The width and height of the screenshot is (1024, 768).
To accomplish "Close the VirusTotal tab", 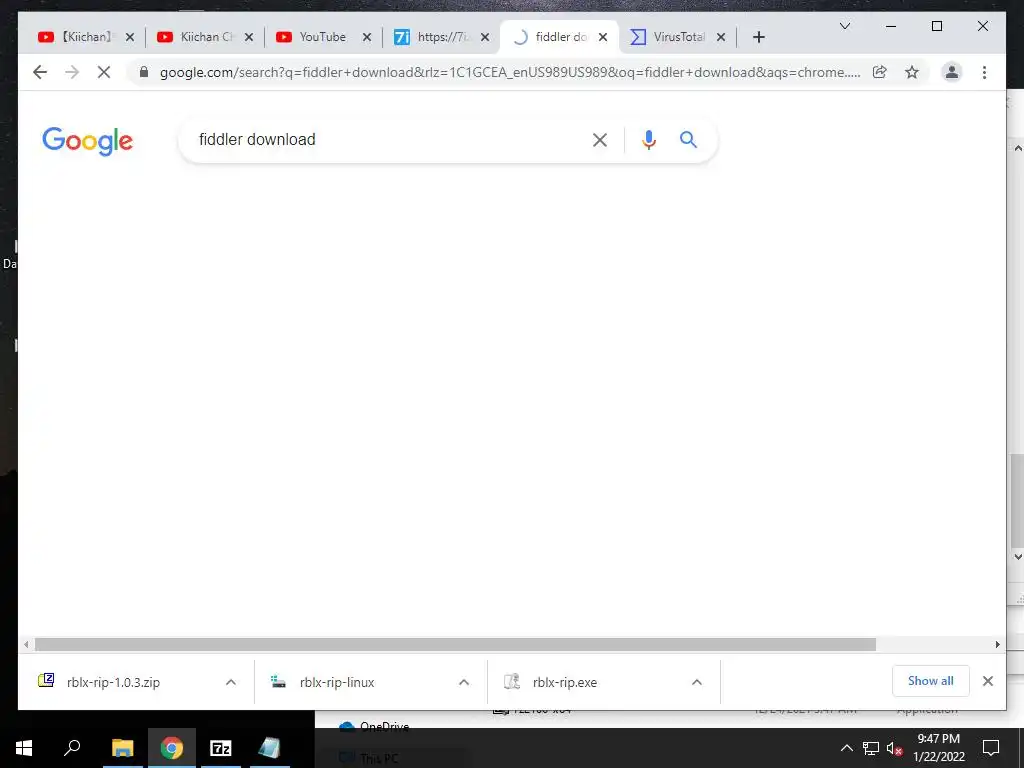I will 721,37.
